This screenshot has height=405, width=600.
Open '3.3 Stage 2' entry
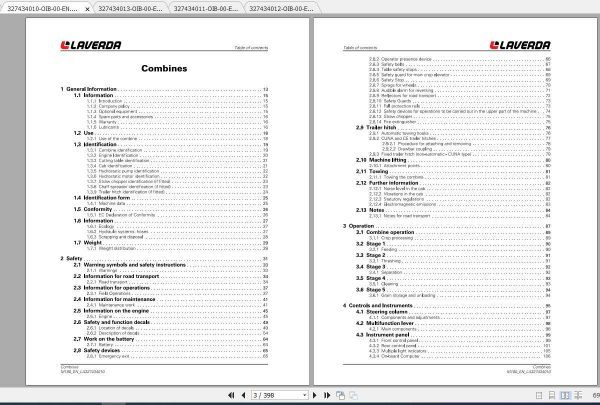tap(453, 255)
